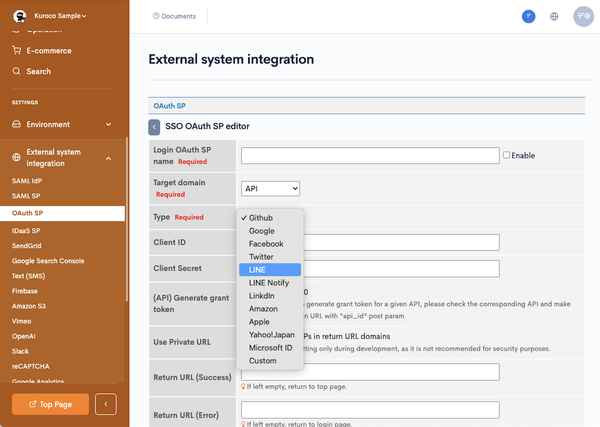
Task: Click the Environment icon in sidebar
Action: tap(16, 124)
